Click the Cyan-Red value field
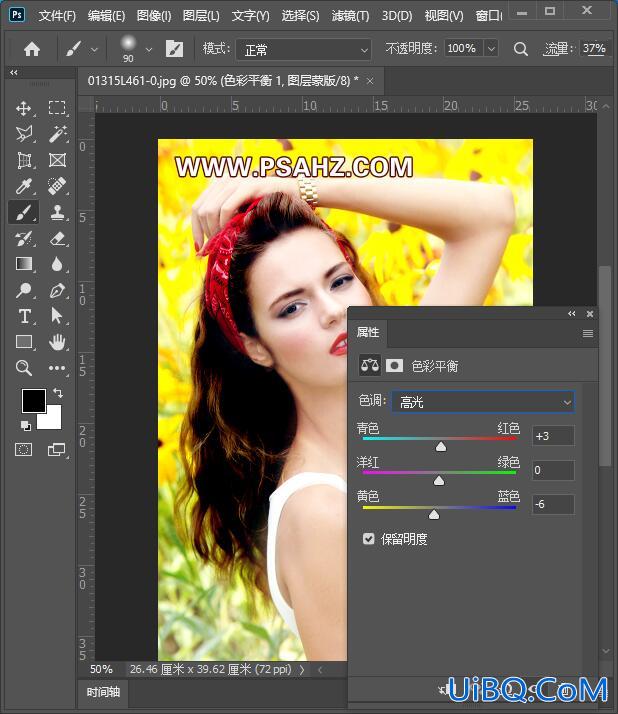The width and height of the screenshot is (618, 714). 553,436
